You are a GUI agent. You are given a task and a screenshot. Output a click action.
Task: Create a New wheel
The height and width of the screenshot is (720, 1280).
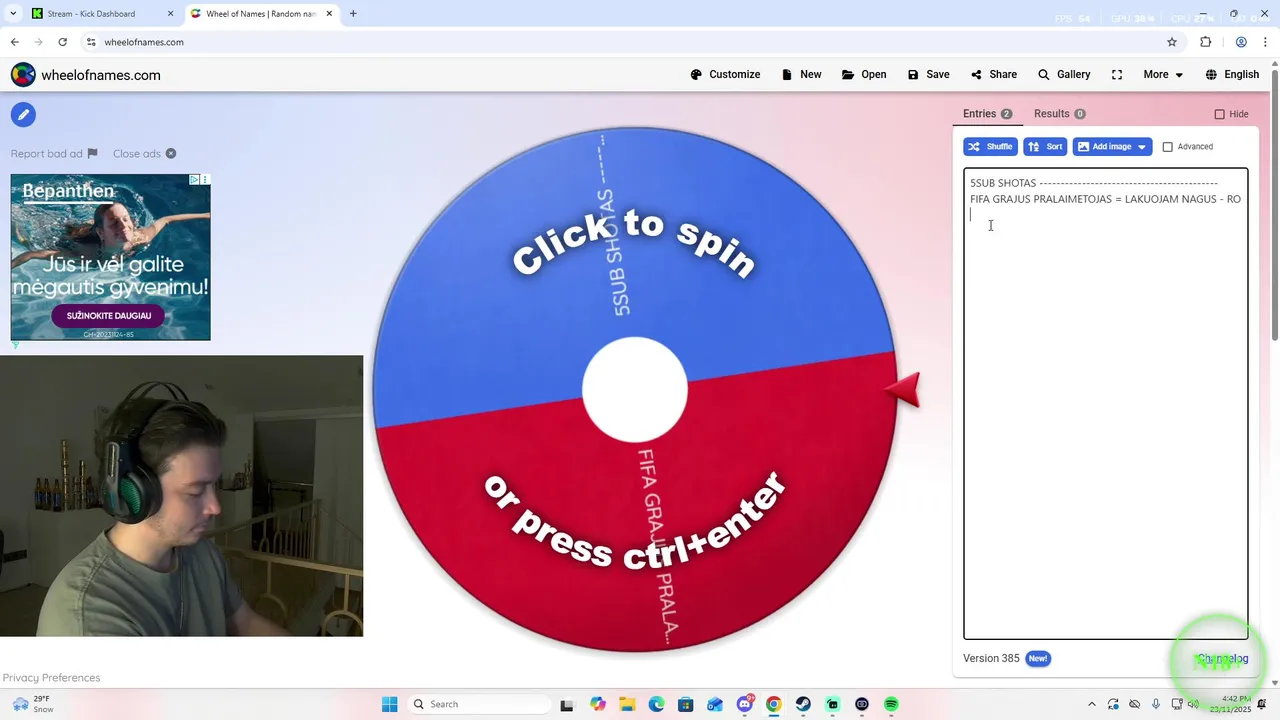pos(801,75)
